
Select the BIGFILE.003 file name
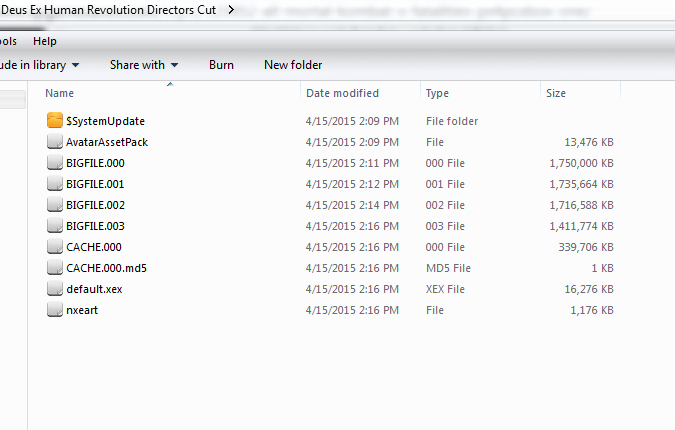coord(95,226)
